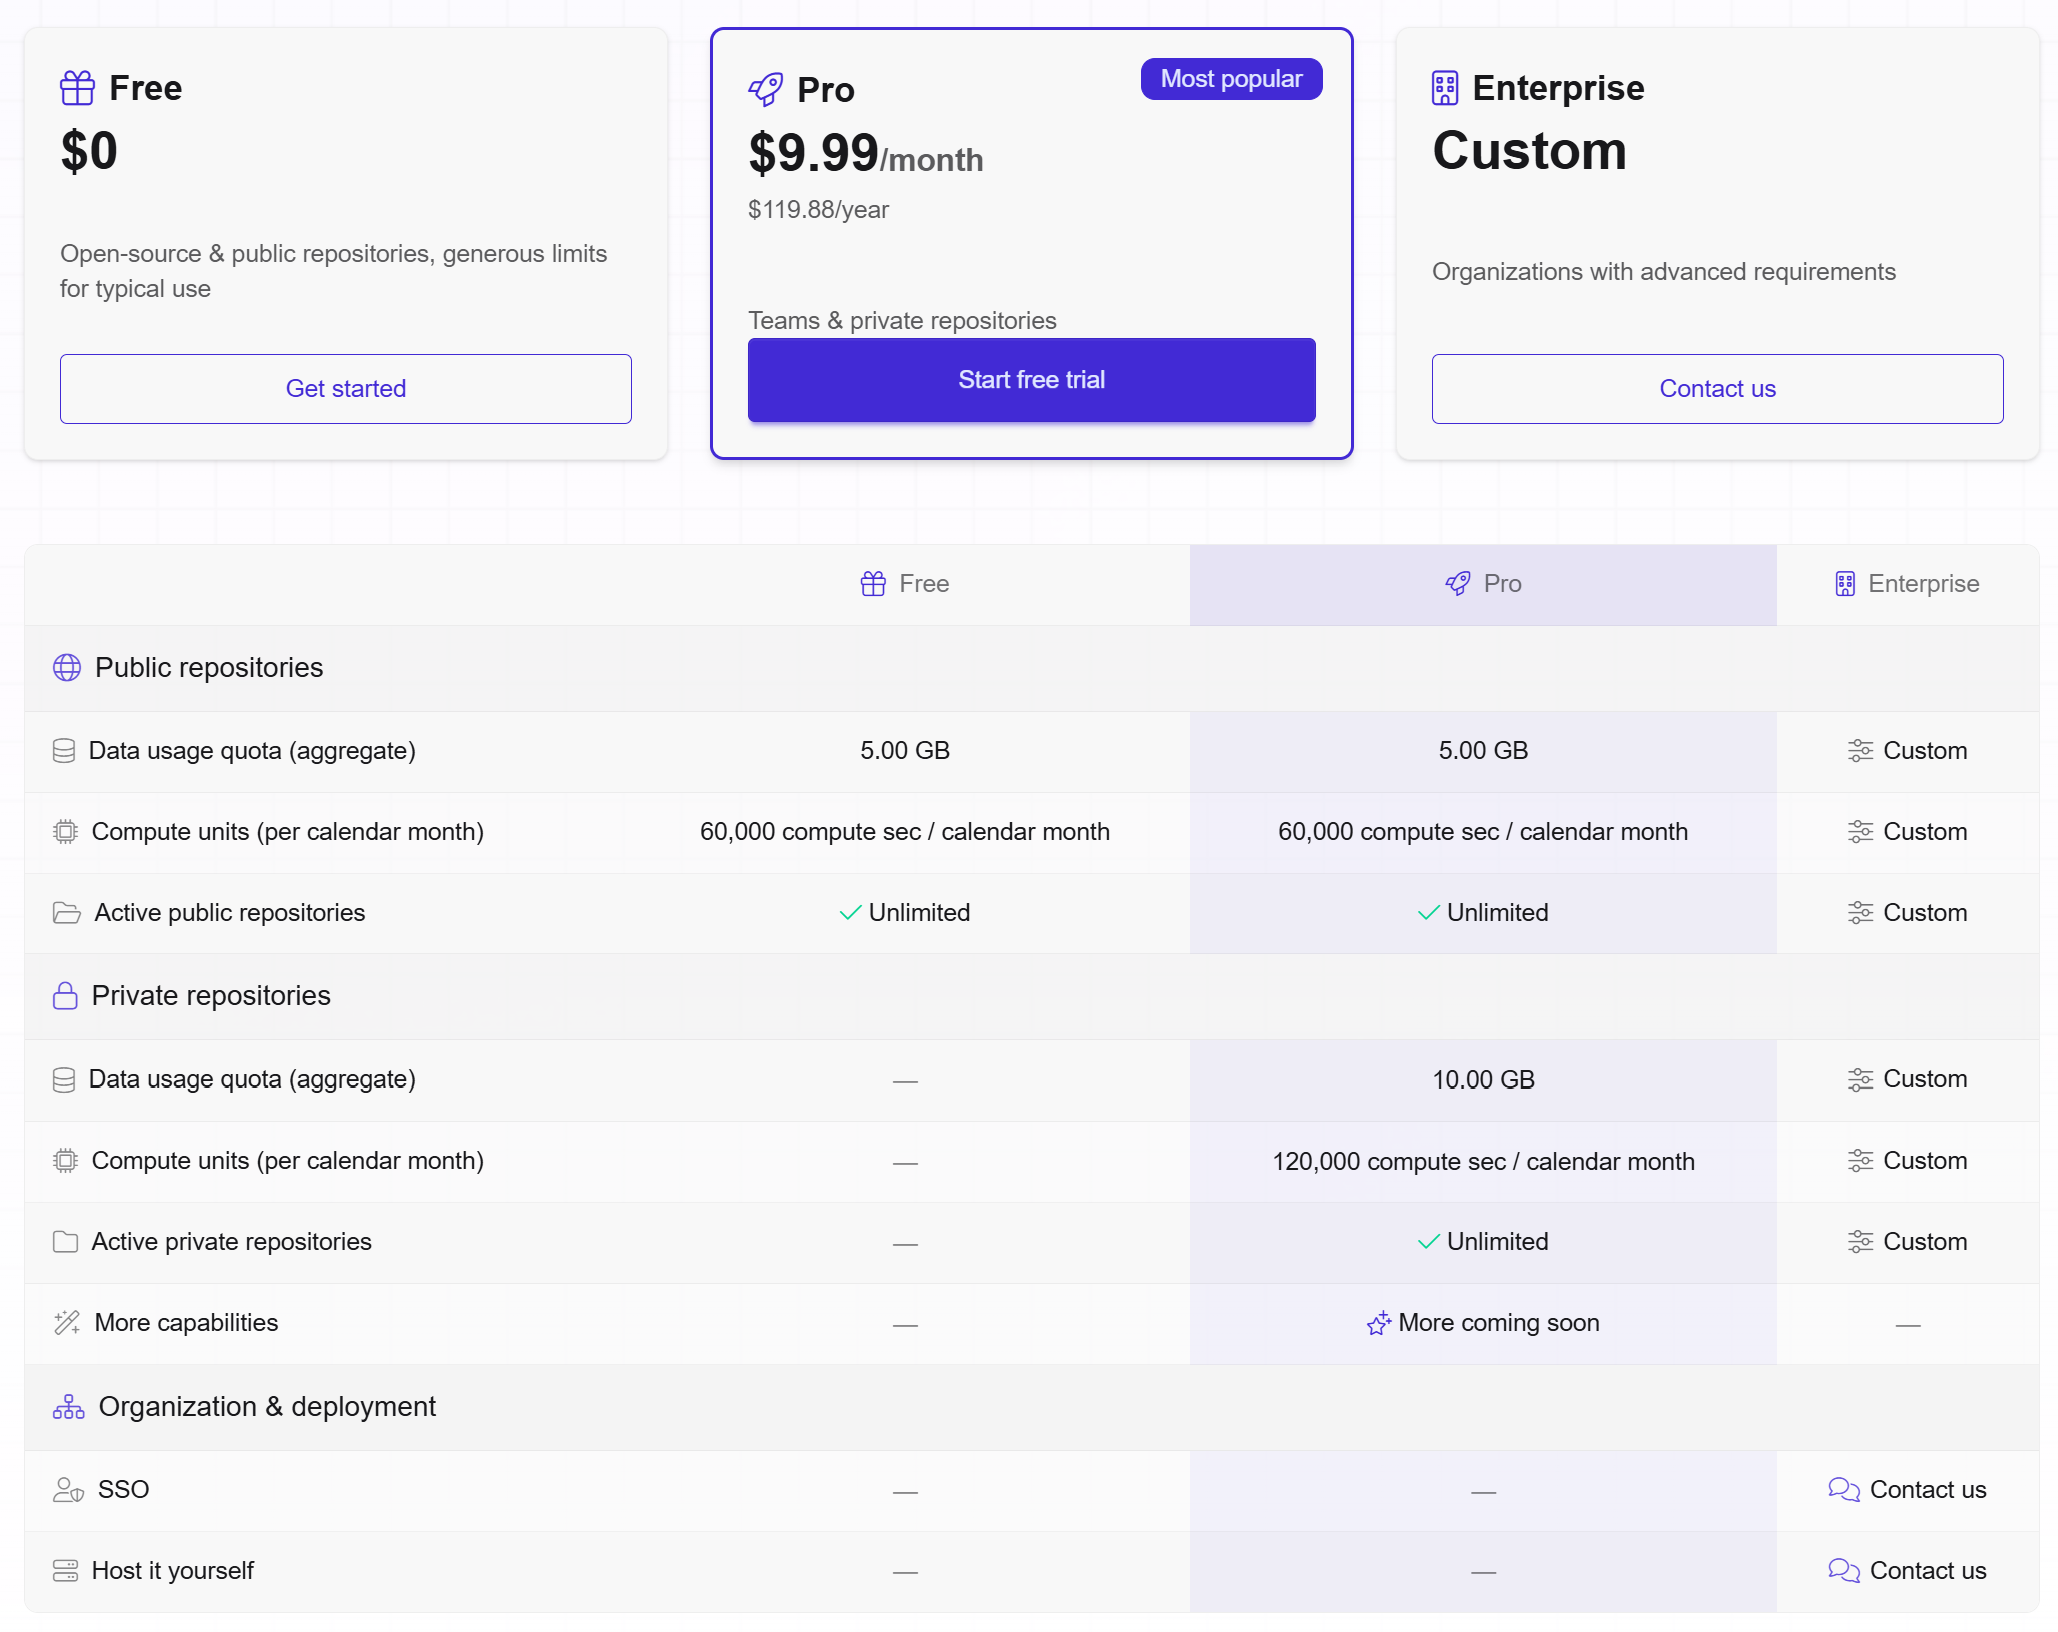Click the Start free trial button
Screen dimensions: 2058x1632
click(1031, 380)
